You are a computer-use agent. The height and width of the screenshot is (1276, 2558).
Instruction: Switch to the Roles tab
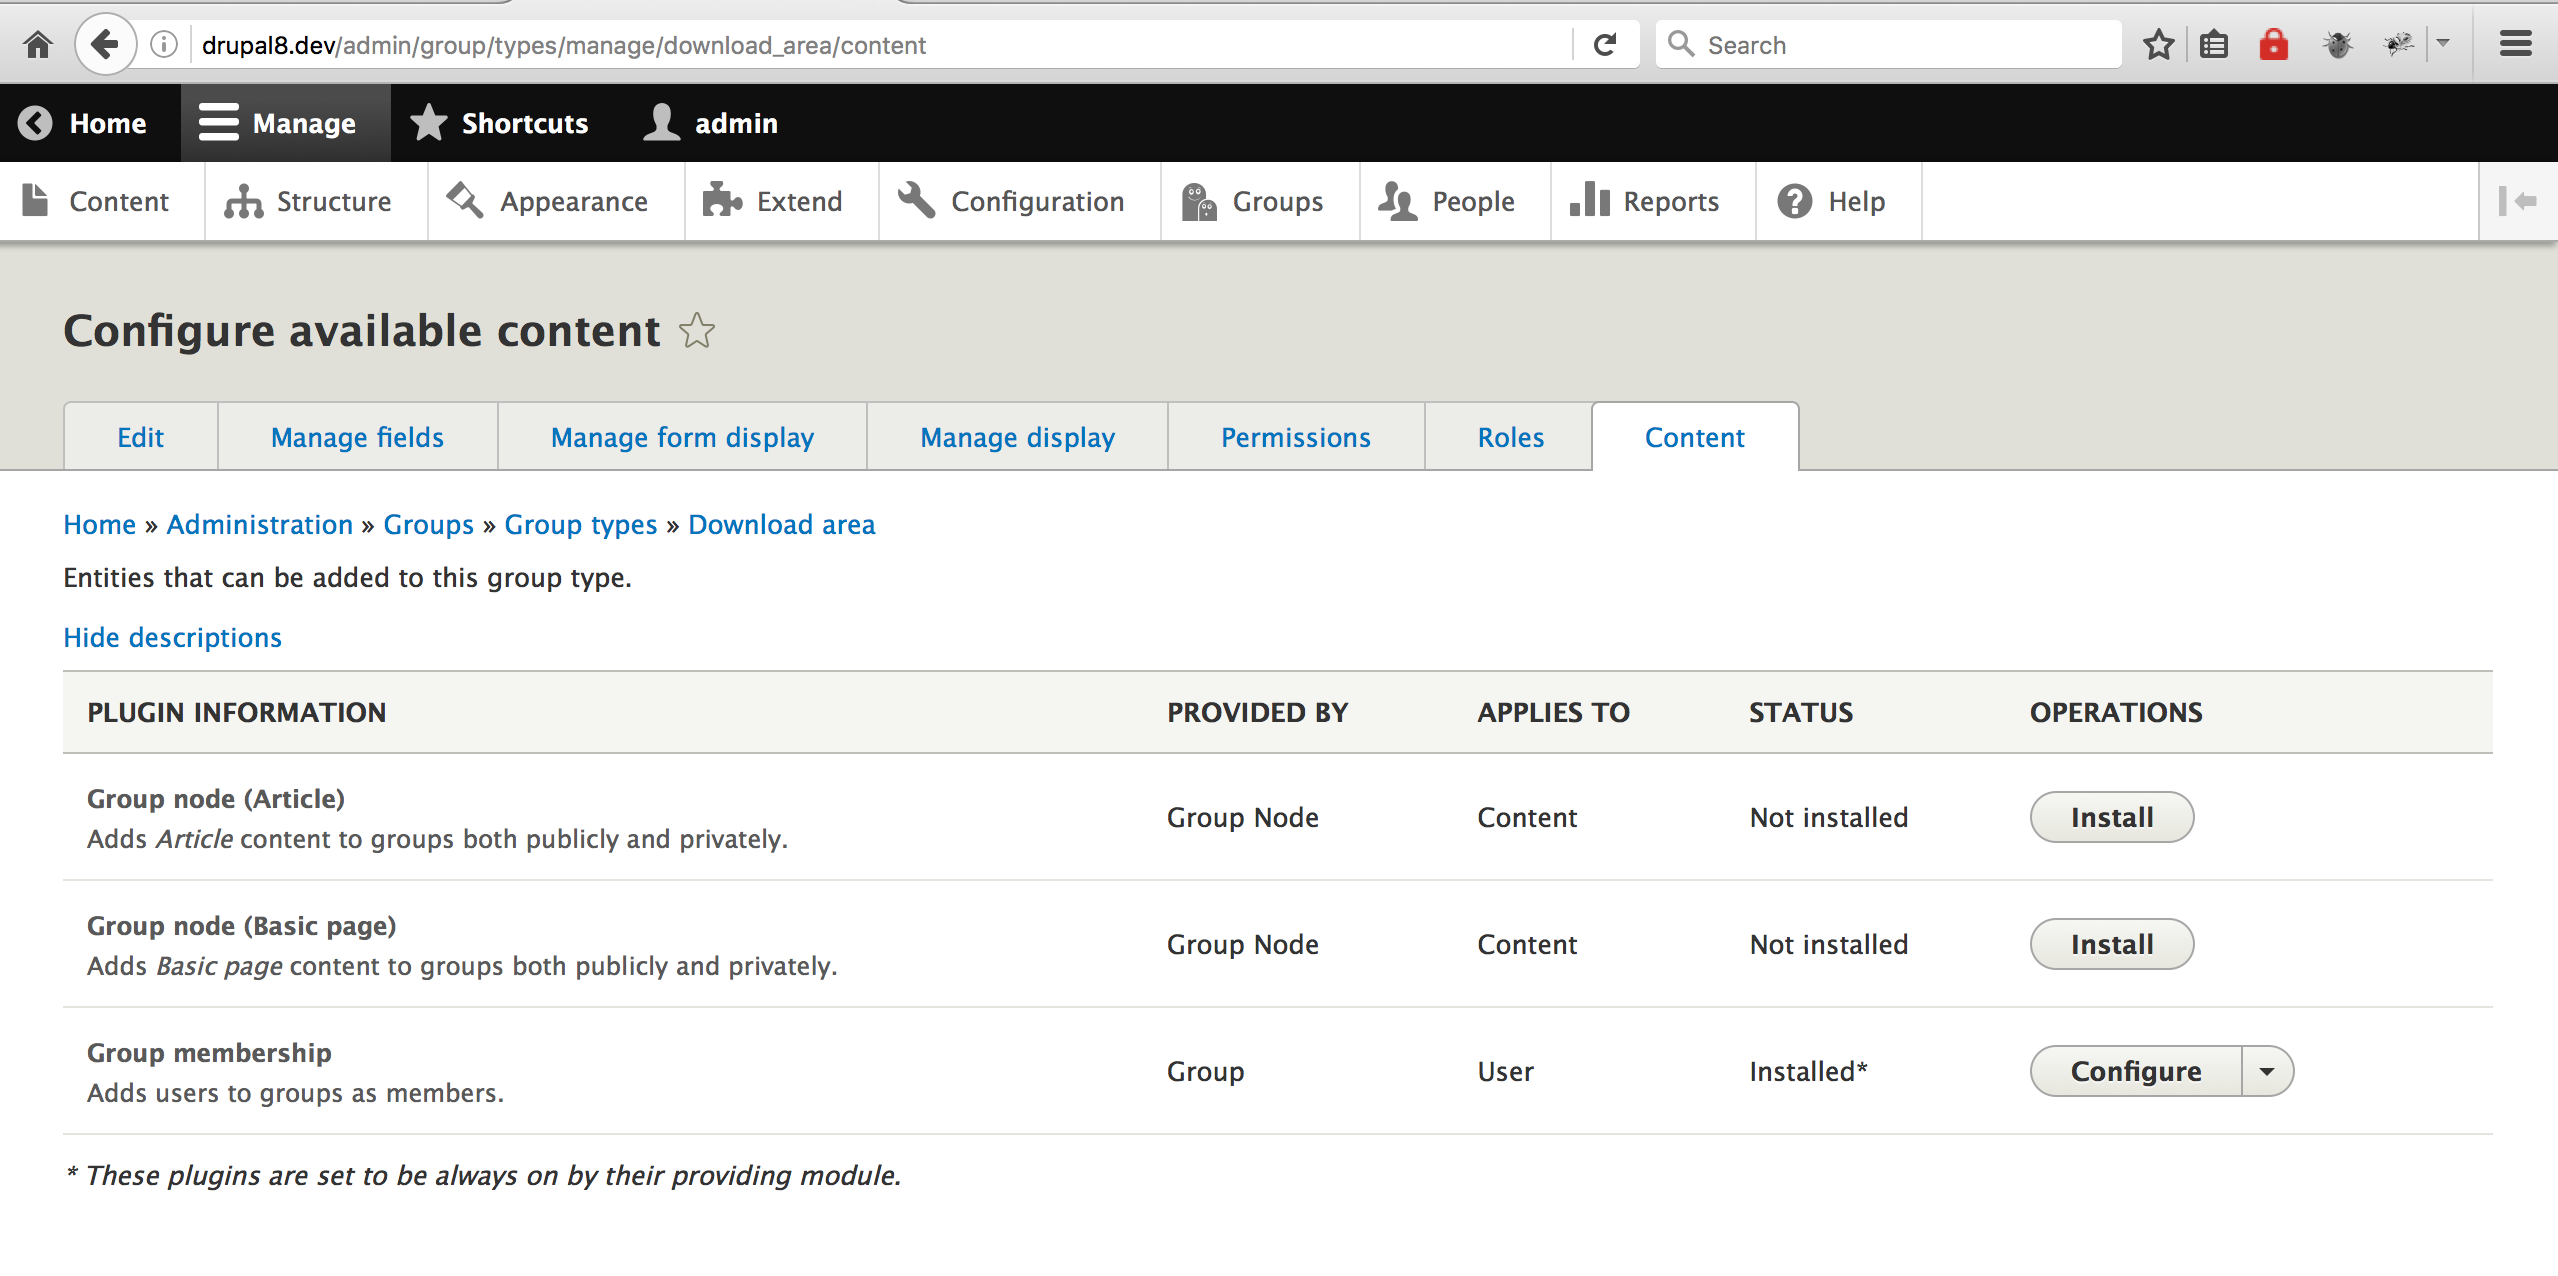point(1510,437)
